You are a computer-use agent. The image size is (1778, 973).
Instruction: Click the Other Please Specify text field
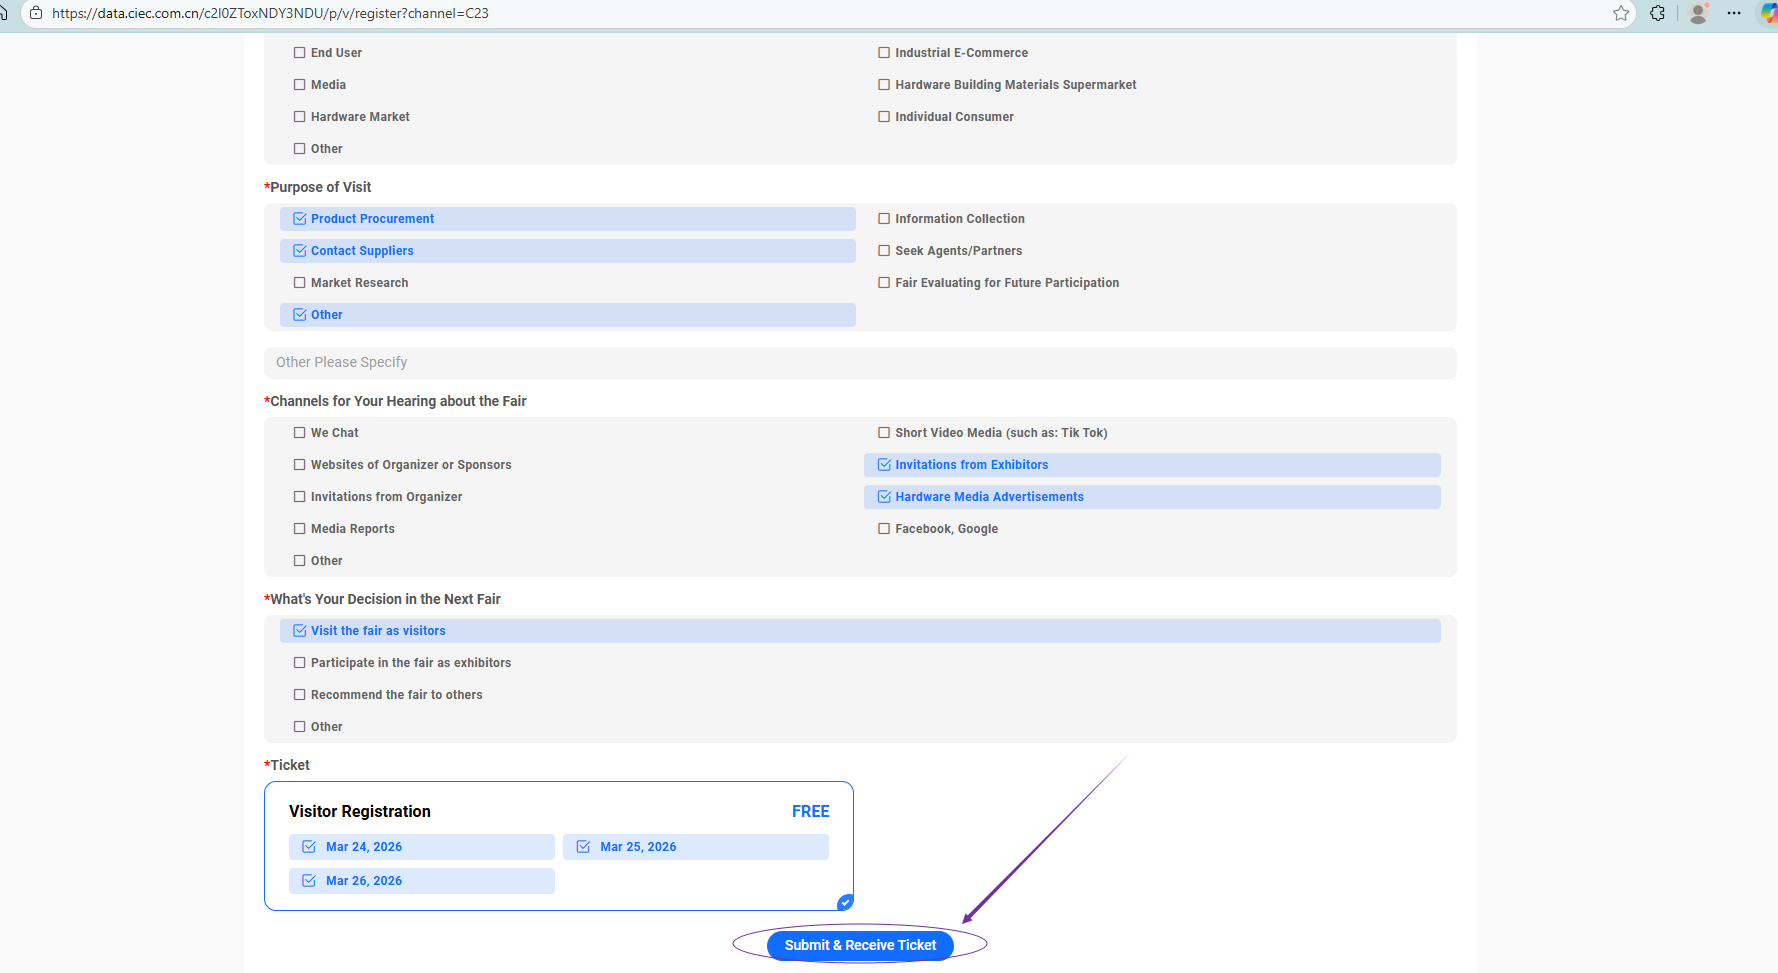[x=860, y=363]
